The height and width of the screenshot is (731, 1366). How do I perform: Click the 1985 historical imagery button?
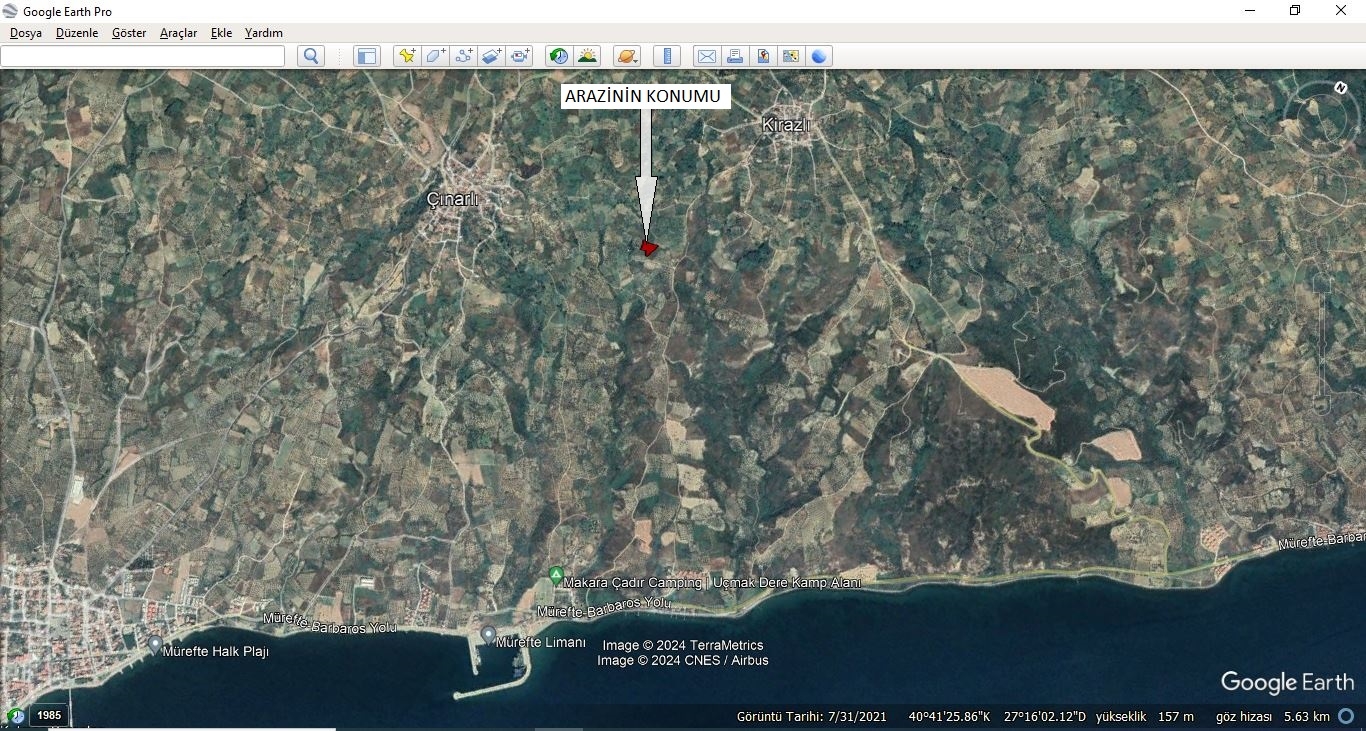tap(49, 715)
